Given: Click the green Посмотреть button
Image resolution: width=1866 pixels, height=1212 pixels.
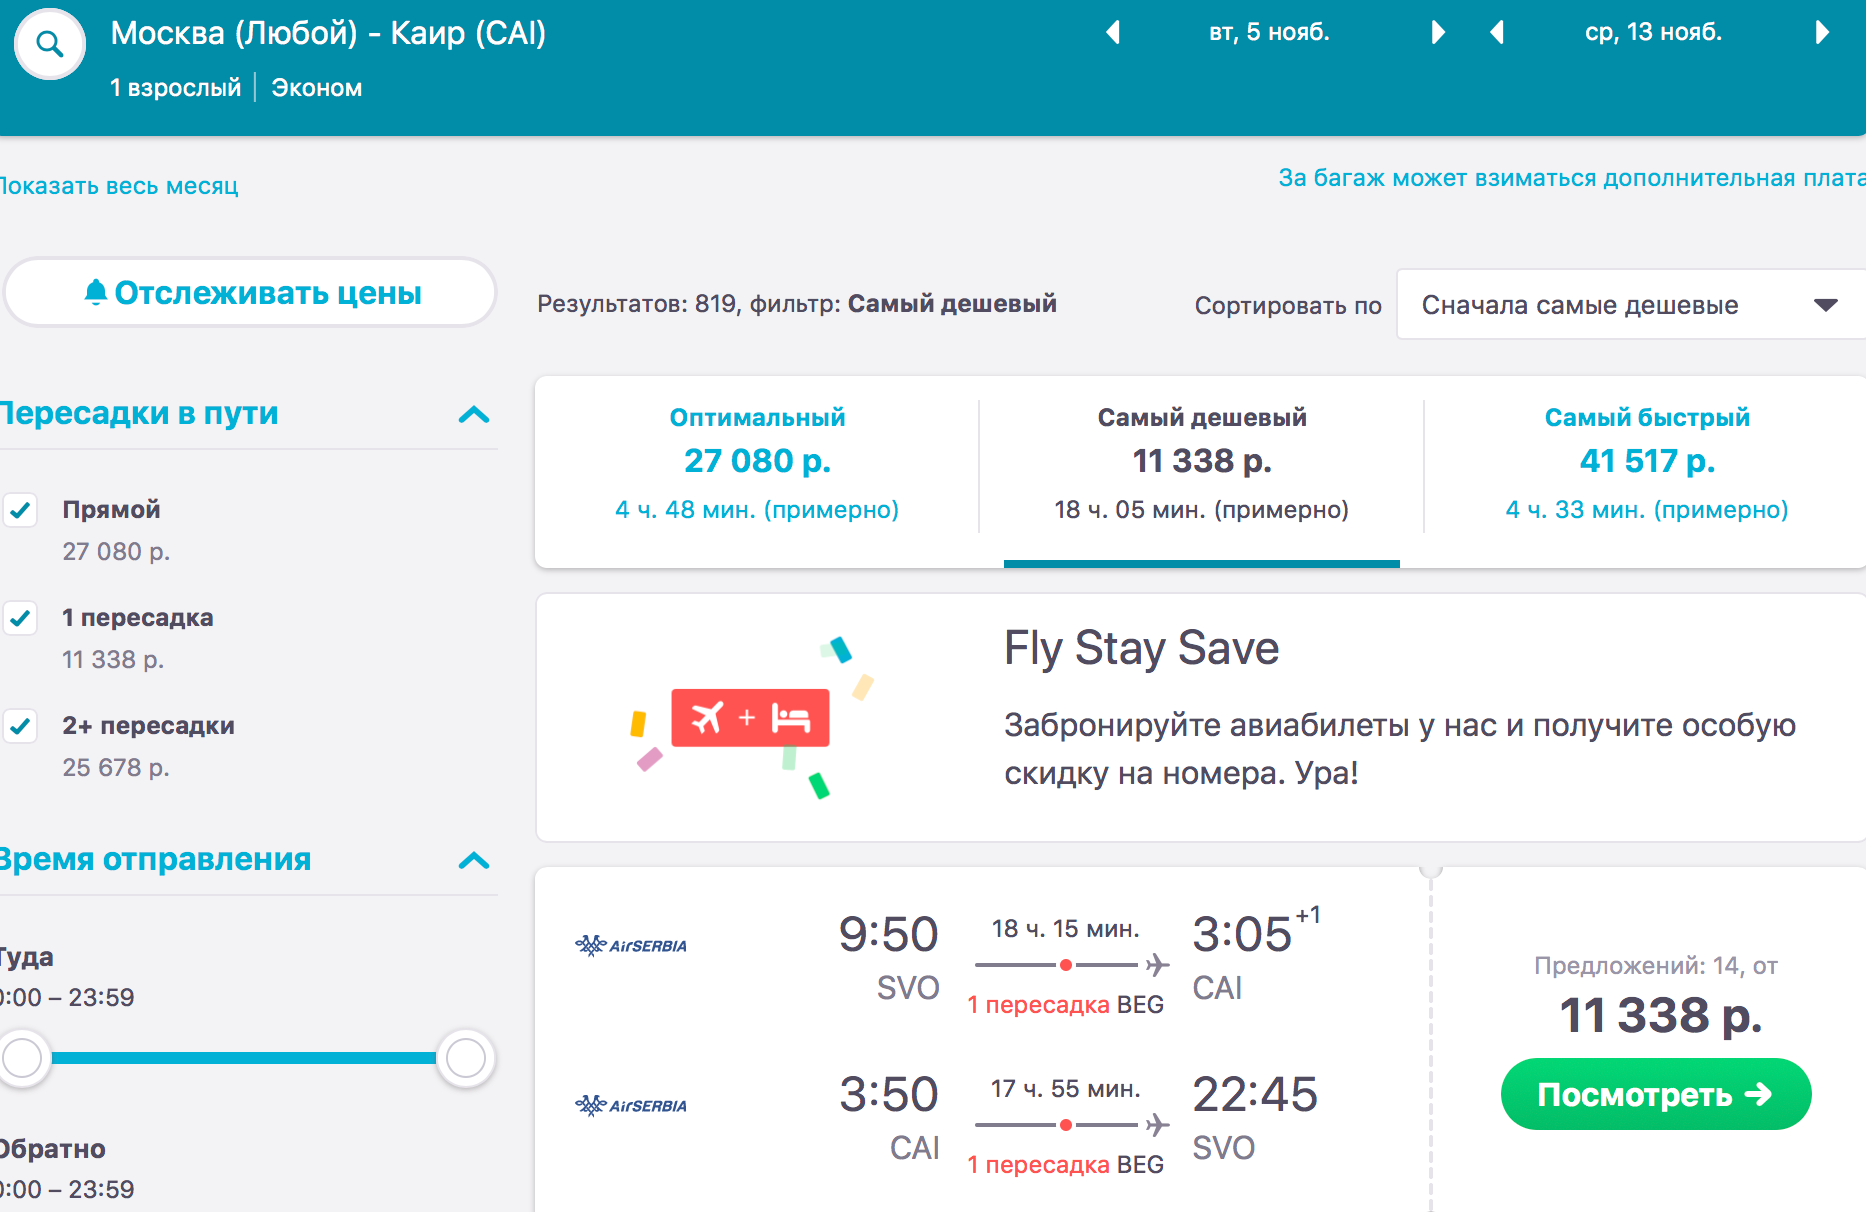Looking at the screenshot, I should pos(1655,1095).
